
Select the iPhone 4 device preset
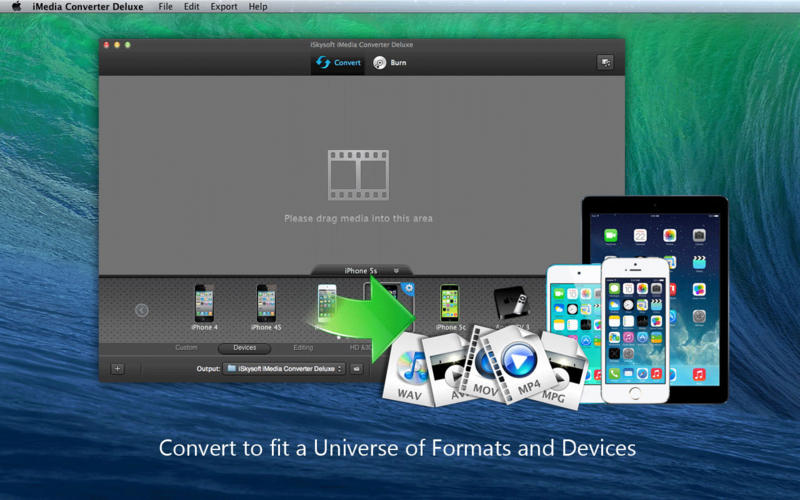click(204, 304)
